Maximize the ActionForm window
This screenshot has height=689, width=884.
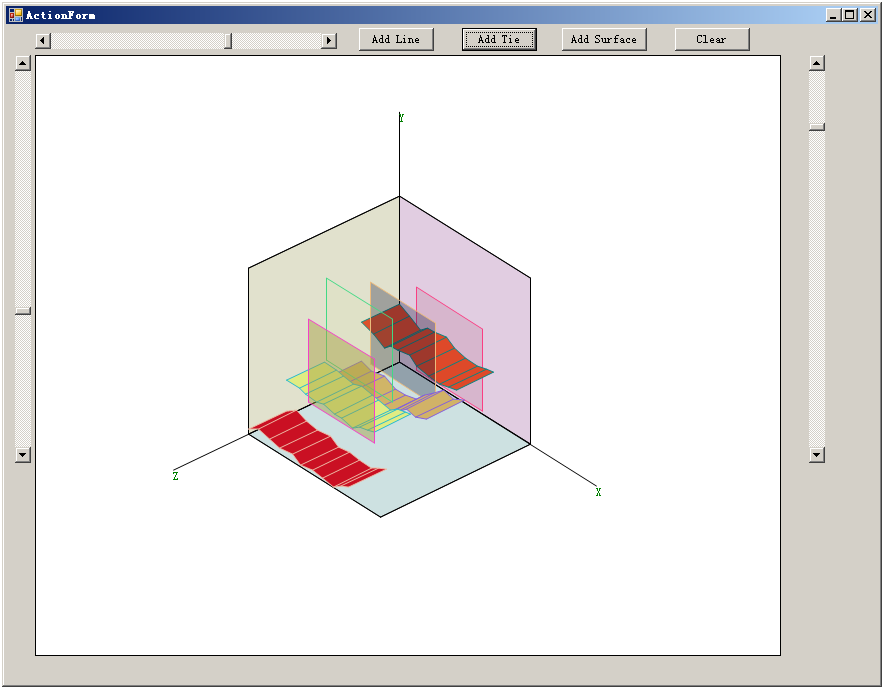850,15
